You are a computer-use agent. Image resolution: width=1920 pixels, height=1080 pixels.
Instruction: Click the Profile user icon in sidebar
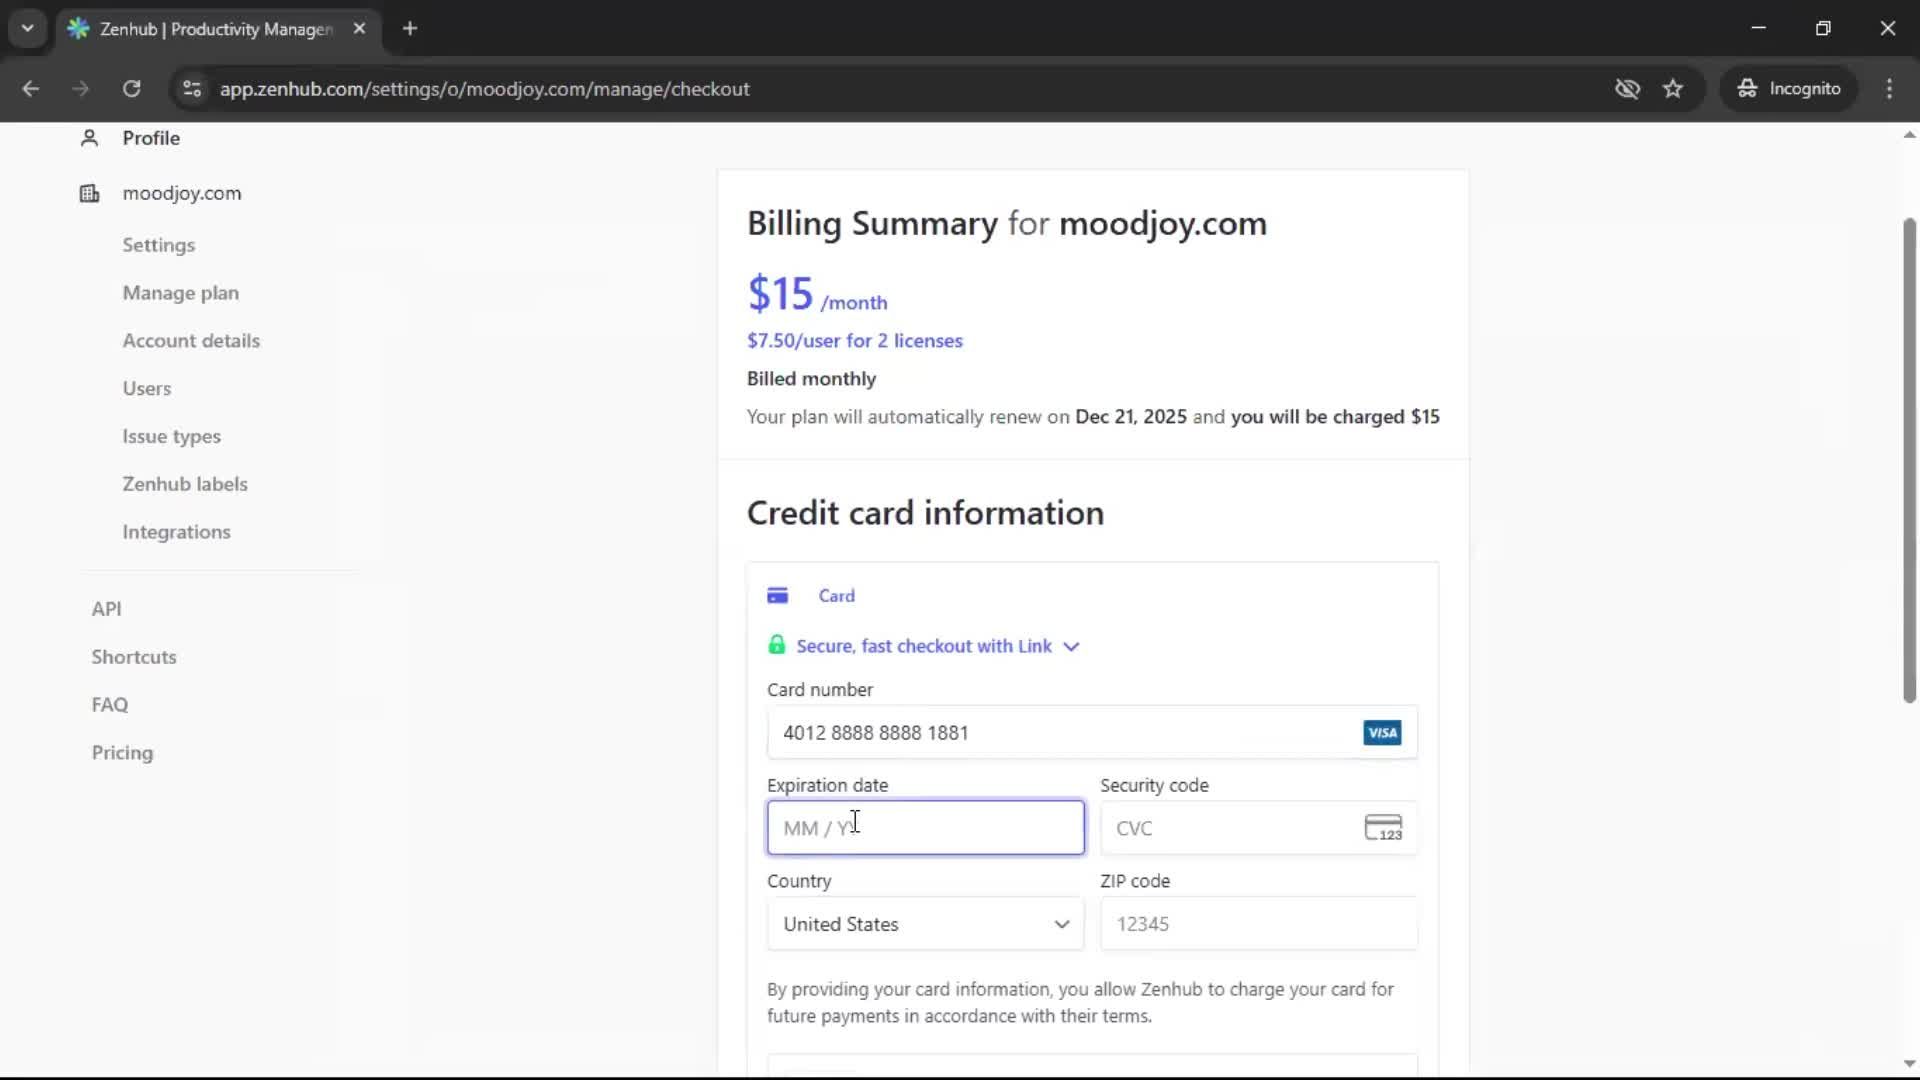tap(89, 138)
